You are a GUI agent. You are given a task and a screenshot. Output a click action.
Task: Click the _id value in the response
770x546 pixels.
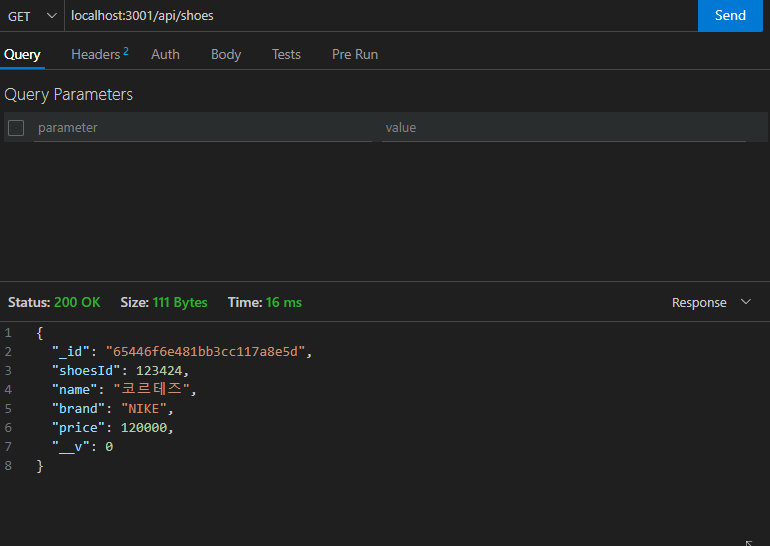pos(209,352)
